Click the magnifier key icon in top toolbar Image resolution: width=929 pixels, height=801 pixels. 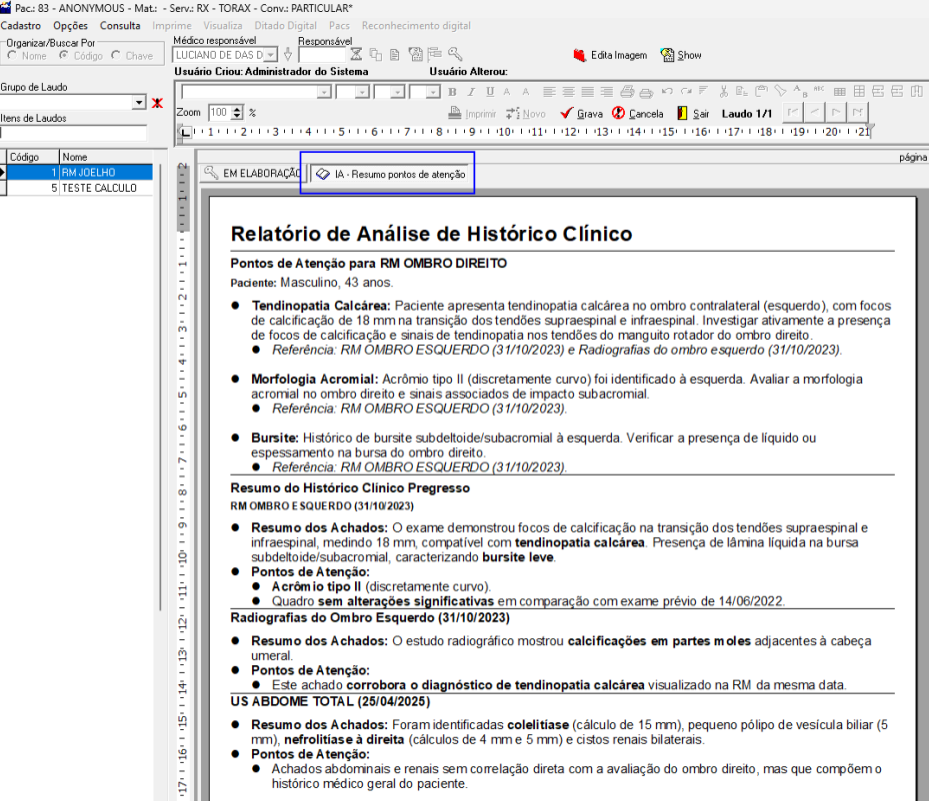point(455,54)
